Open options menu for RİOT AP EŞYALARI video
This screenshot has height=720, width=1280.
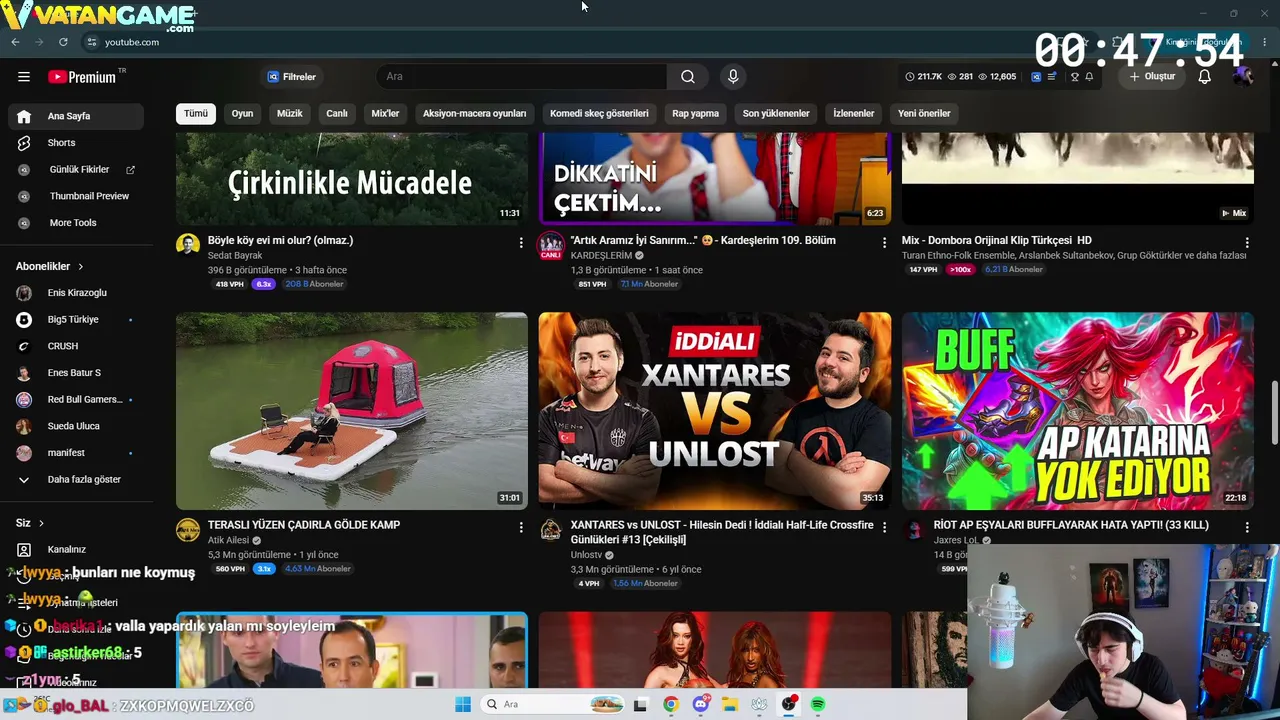1246,527
